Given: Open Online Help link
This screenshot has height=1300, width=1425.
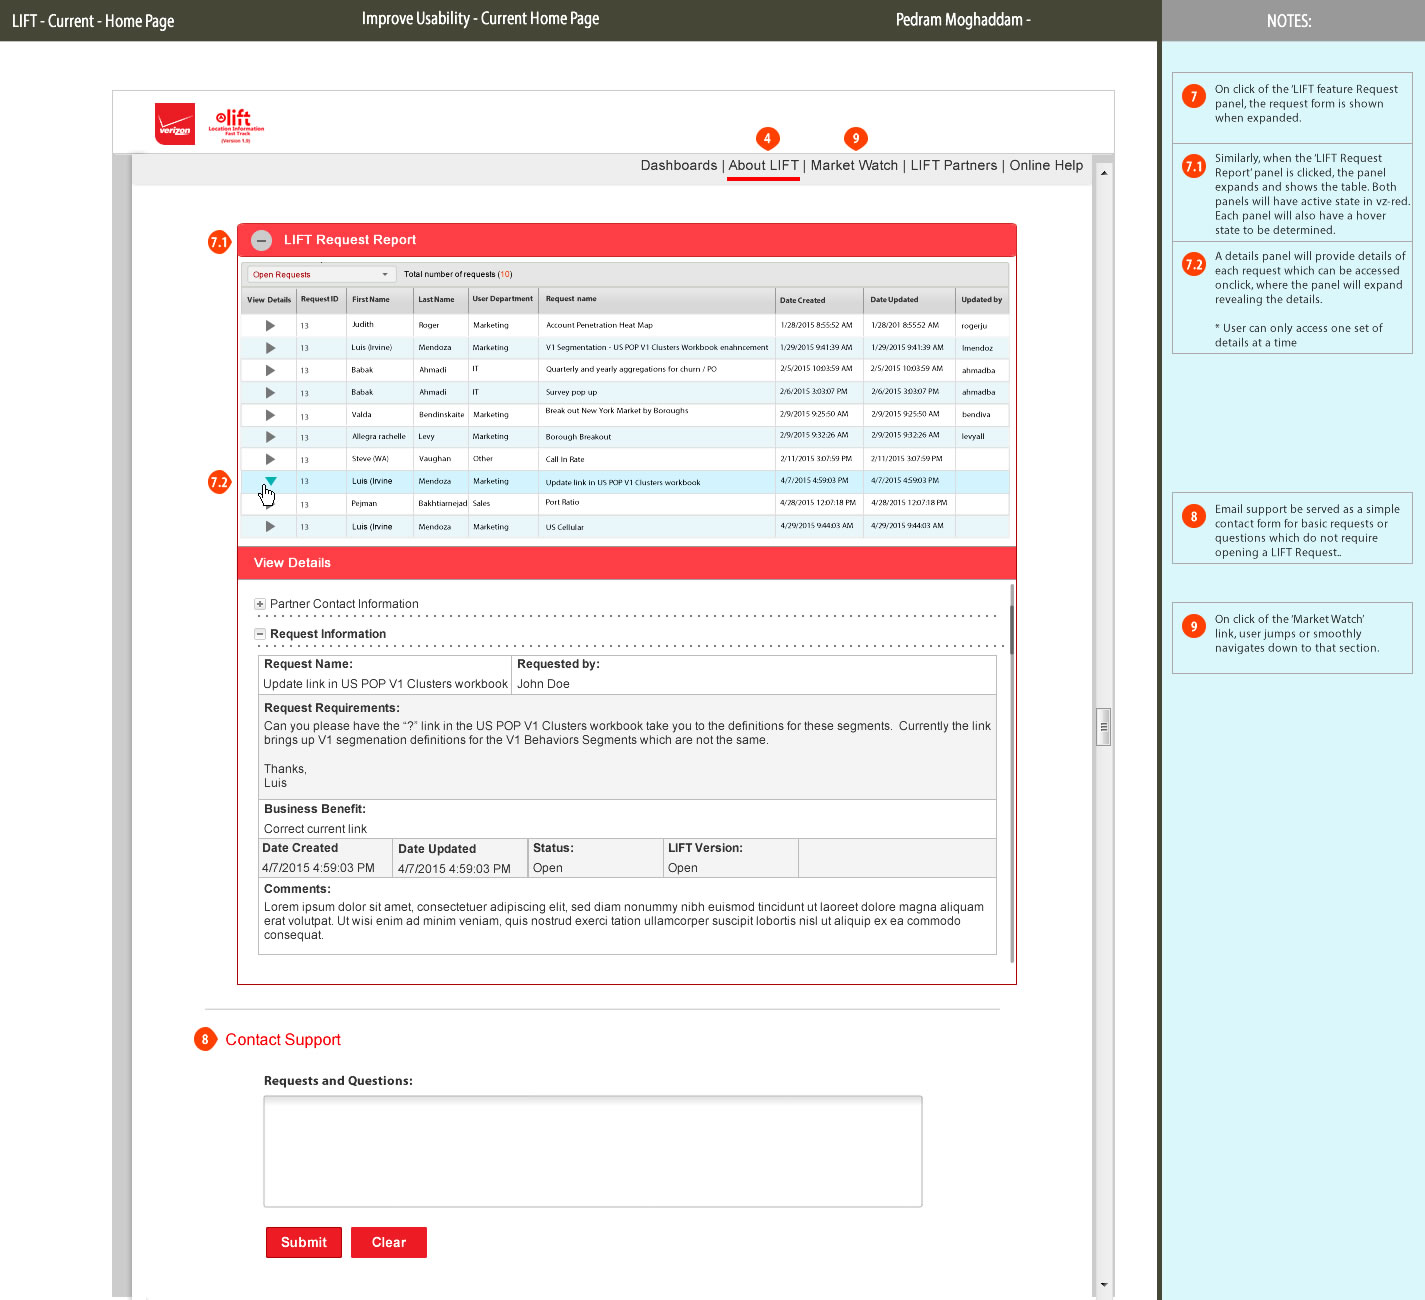Looking at the screenshot, I should point(1046,166).
